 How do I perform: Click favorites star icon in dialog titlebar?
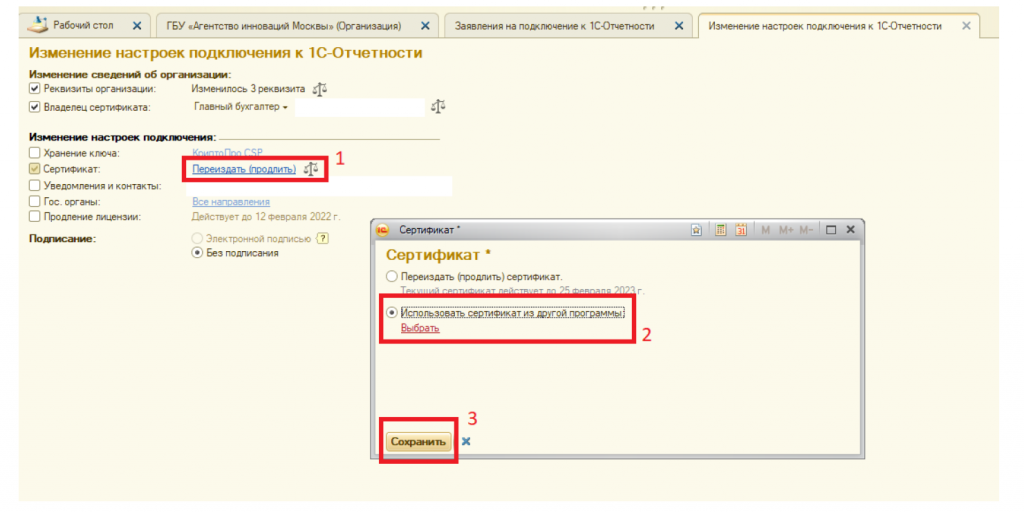[697, 230]
